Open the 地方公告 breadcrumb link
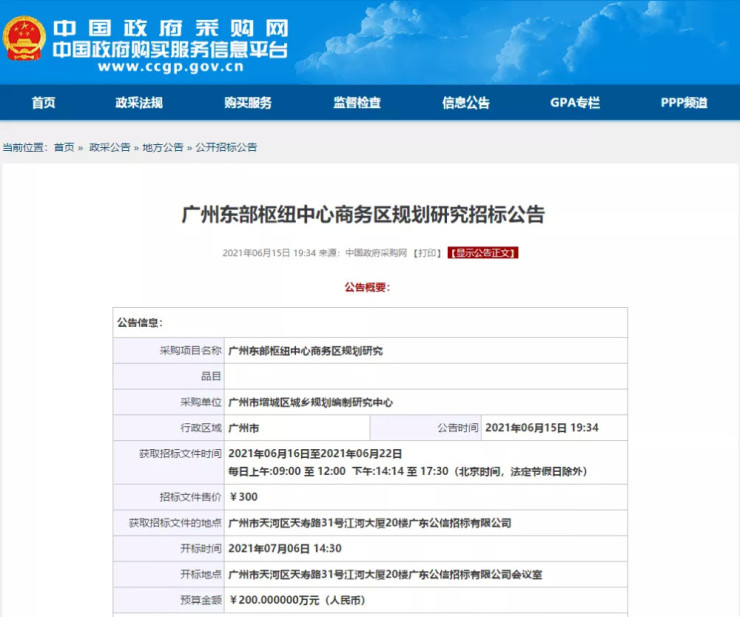The width and height of the screenshot is (740, 617). tap(162, 147)
